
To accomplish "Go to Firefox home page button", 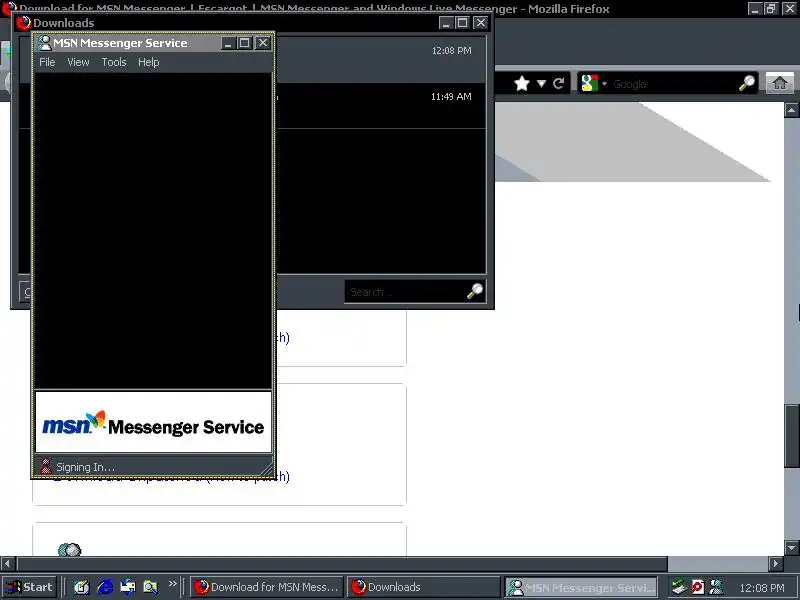I will coord(779,83).
